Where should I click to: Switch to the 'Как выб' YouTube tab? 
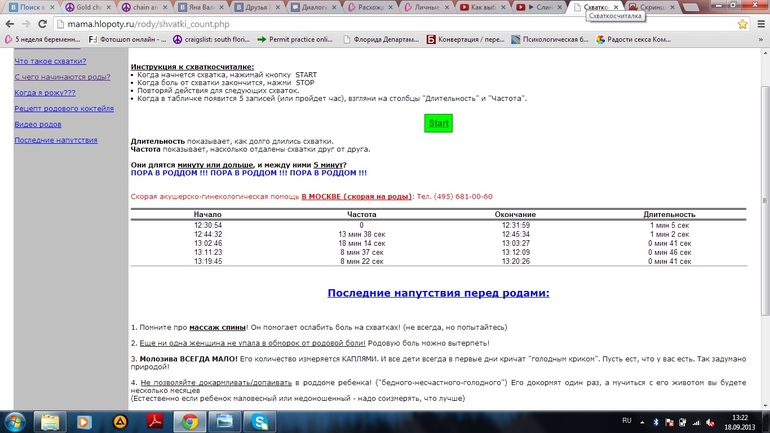483,7
